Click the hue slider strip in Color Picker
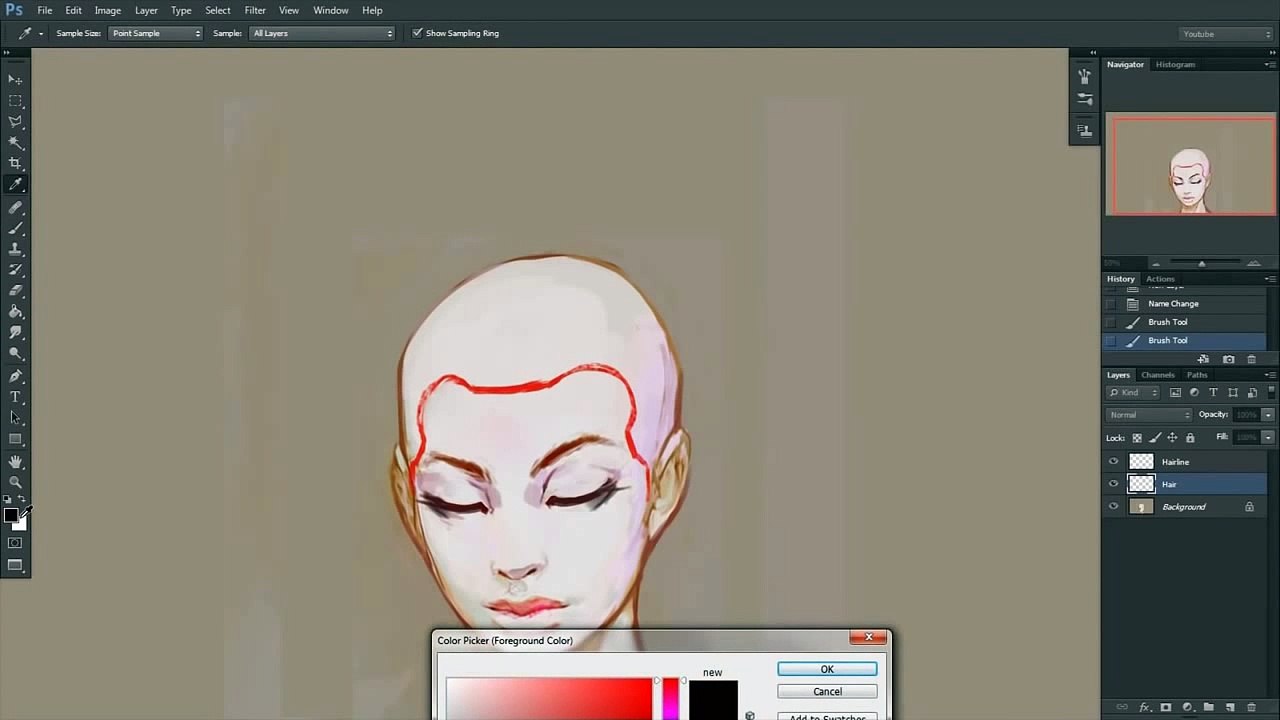 point(670,699)
